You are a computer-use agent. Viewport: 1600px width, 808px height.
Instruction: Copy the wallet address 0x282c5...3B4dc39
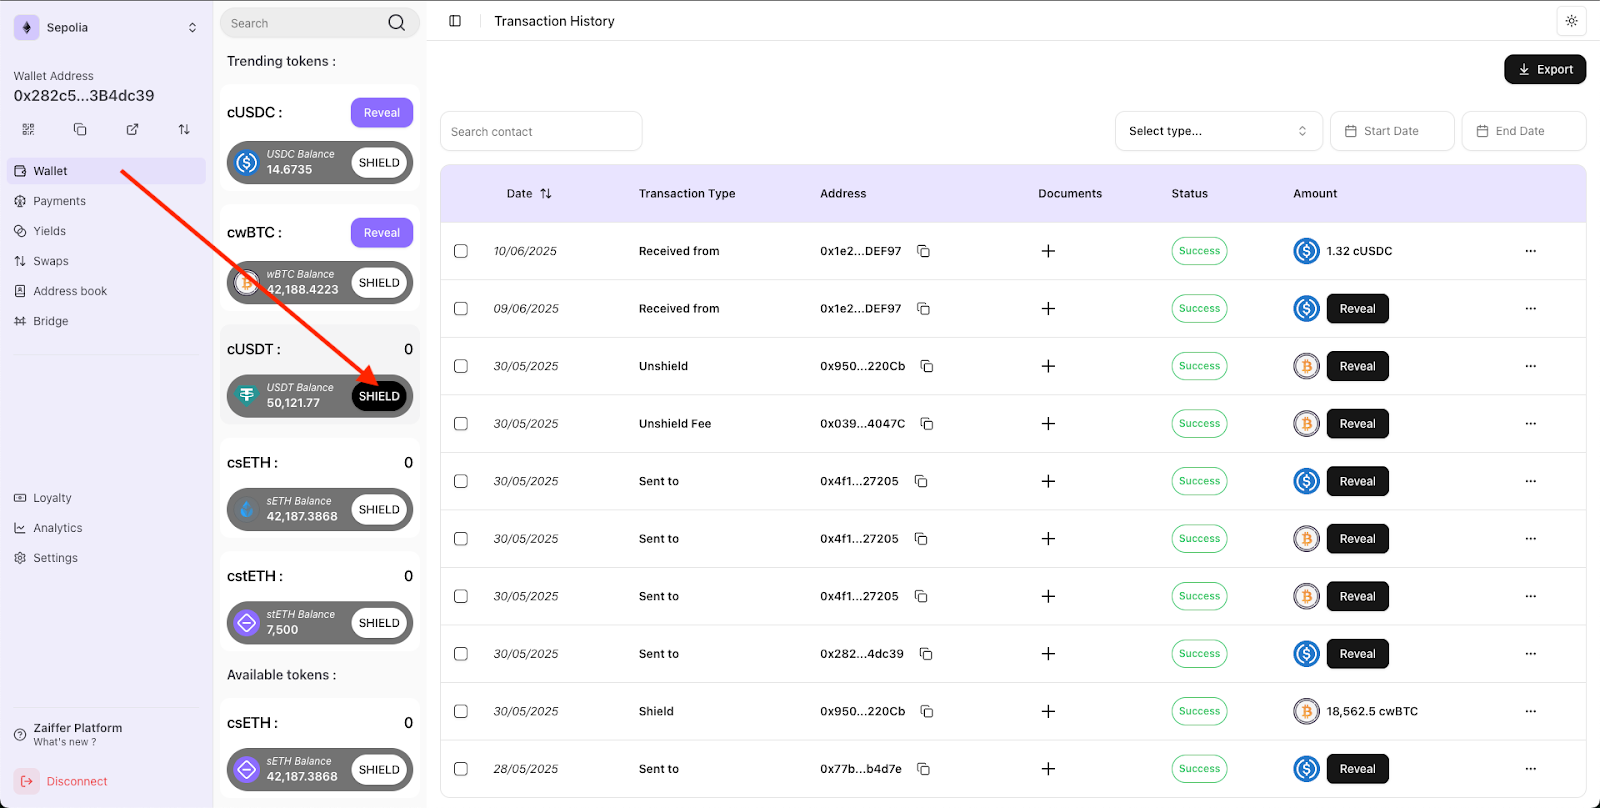point(80,129)
